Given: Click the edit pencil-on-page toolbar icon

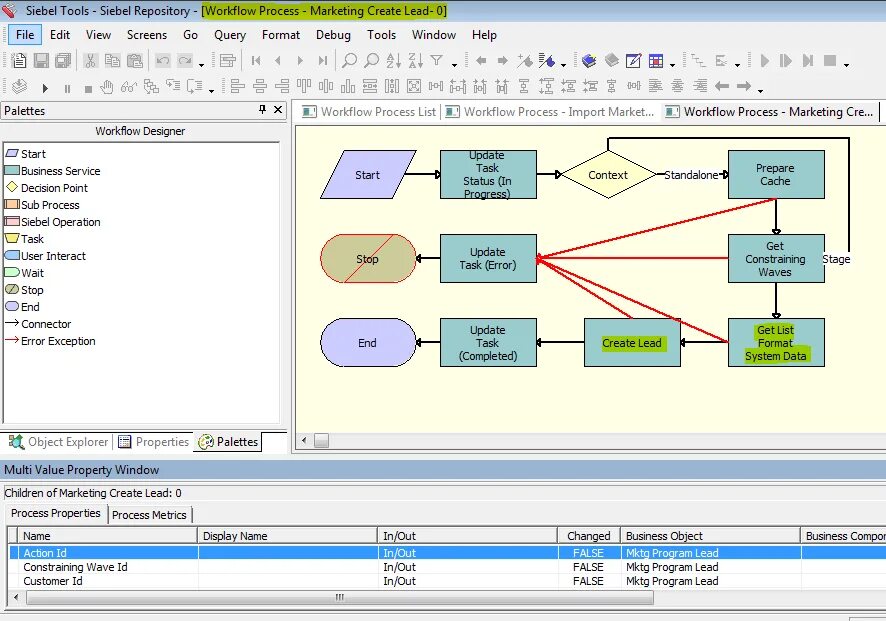Looking at the screenshot, I should [x=633, y=60].
